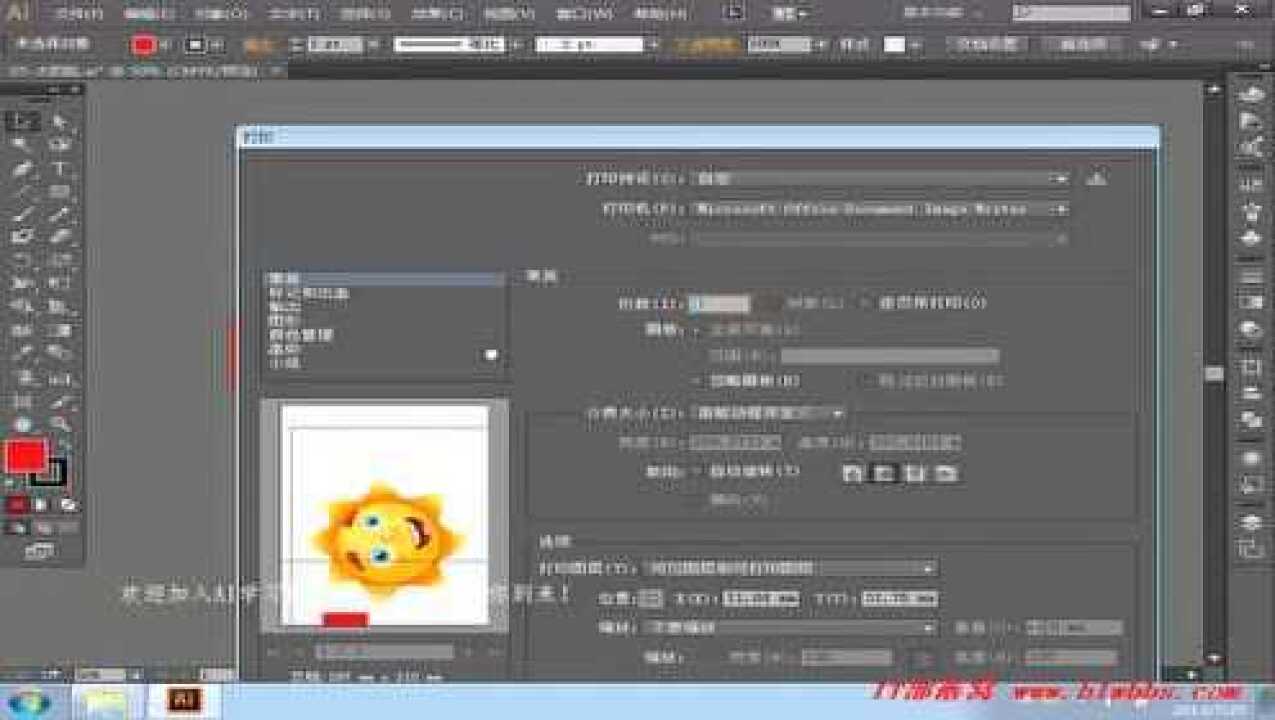Select the Marks and Bleed category
This screenshot has width=1275, height=720.
click(300, 292)
